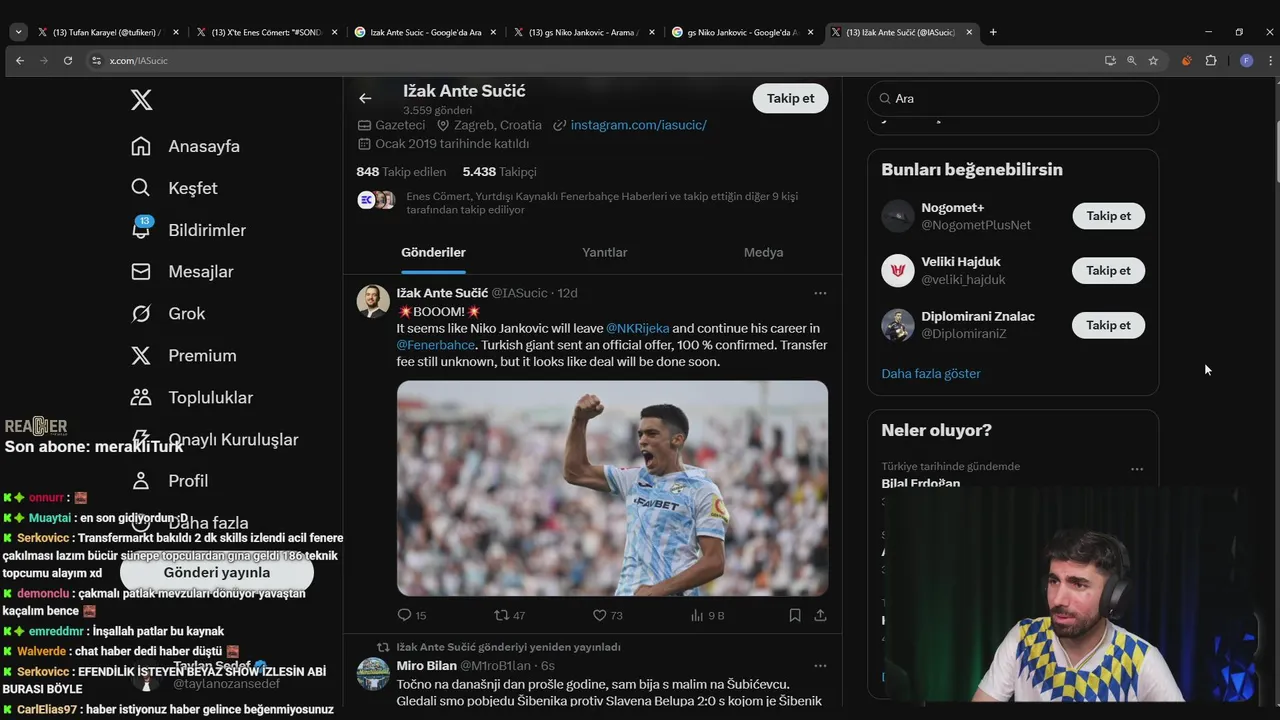Switch to Tufan Karayel browser tab

click(x=108, y=32)
